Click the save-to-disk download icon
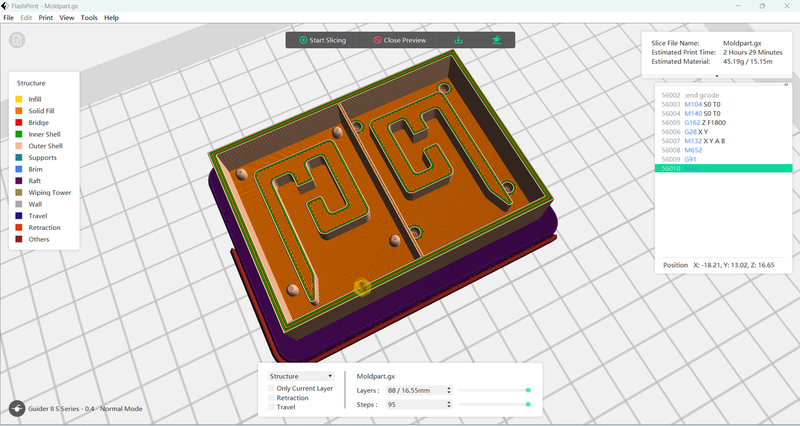 pyautogui.click(x=458, y=40)
